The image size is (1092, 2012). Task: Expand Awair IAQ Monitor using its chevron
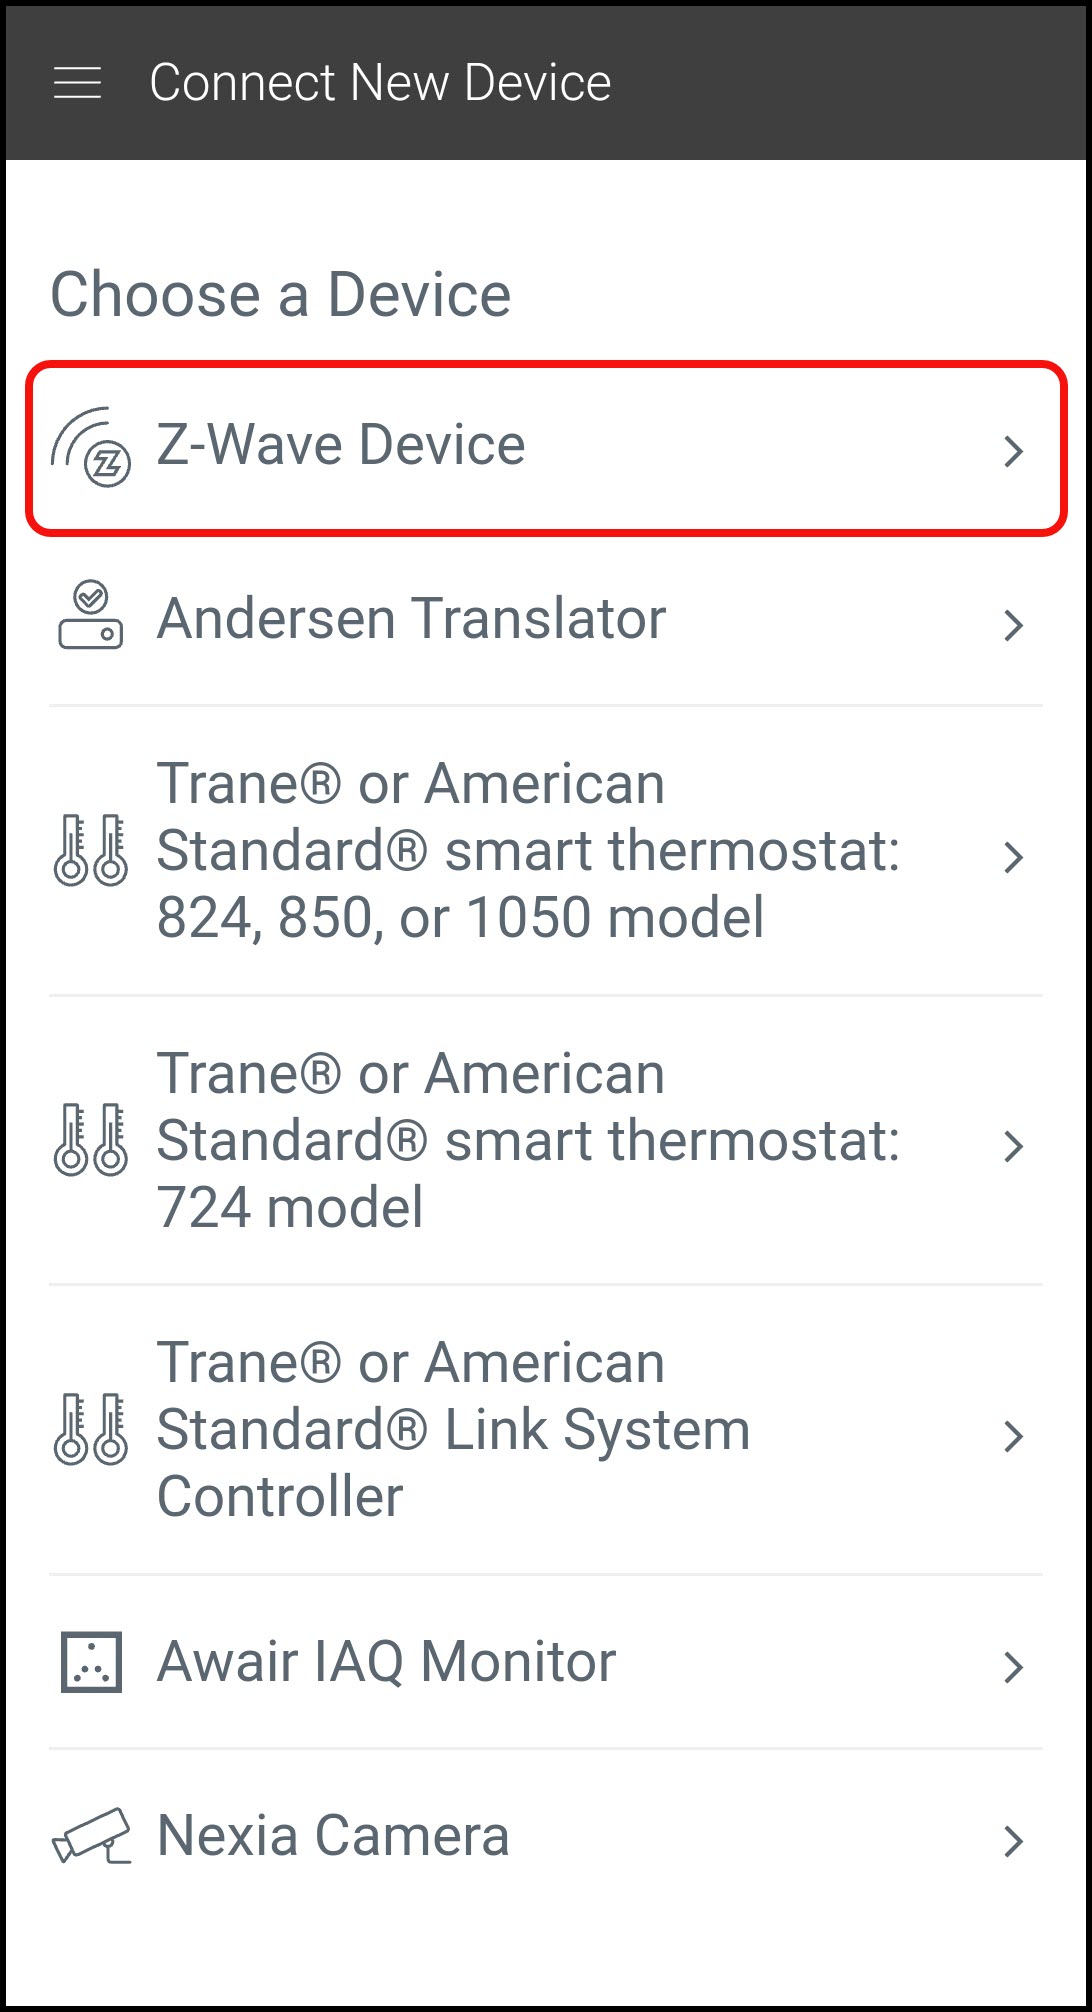click(x=1013, y=1667)
